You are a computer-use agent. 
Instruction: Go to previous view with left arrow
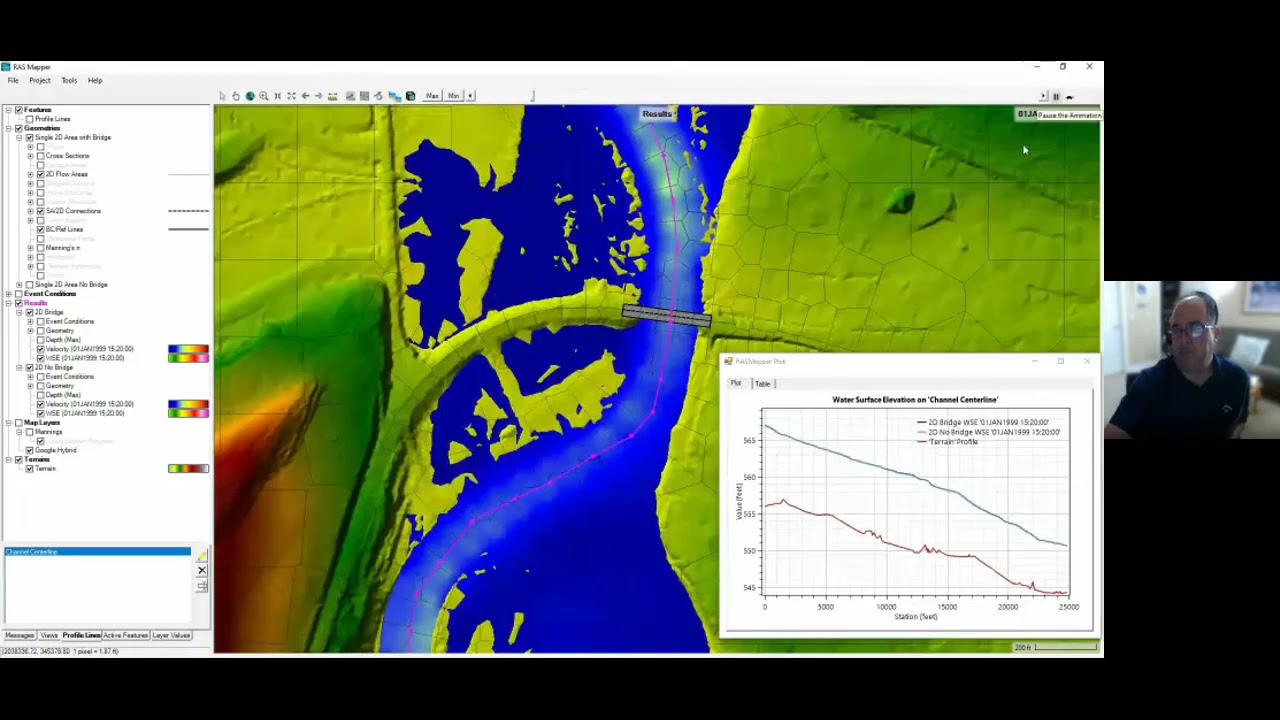305,96
